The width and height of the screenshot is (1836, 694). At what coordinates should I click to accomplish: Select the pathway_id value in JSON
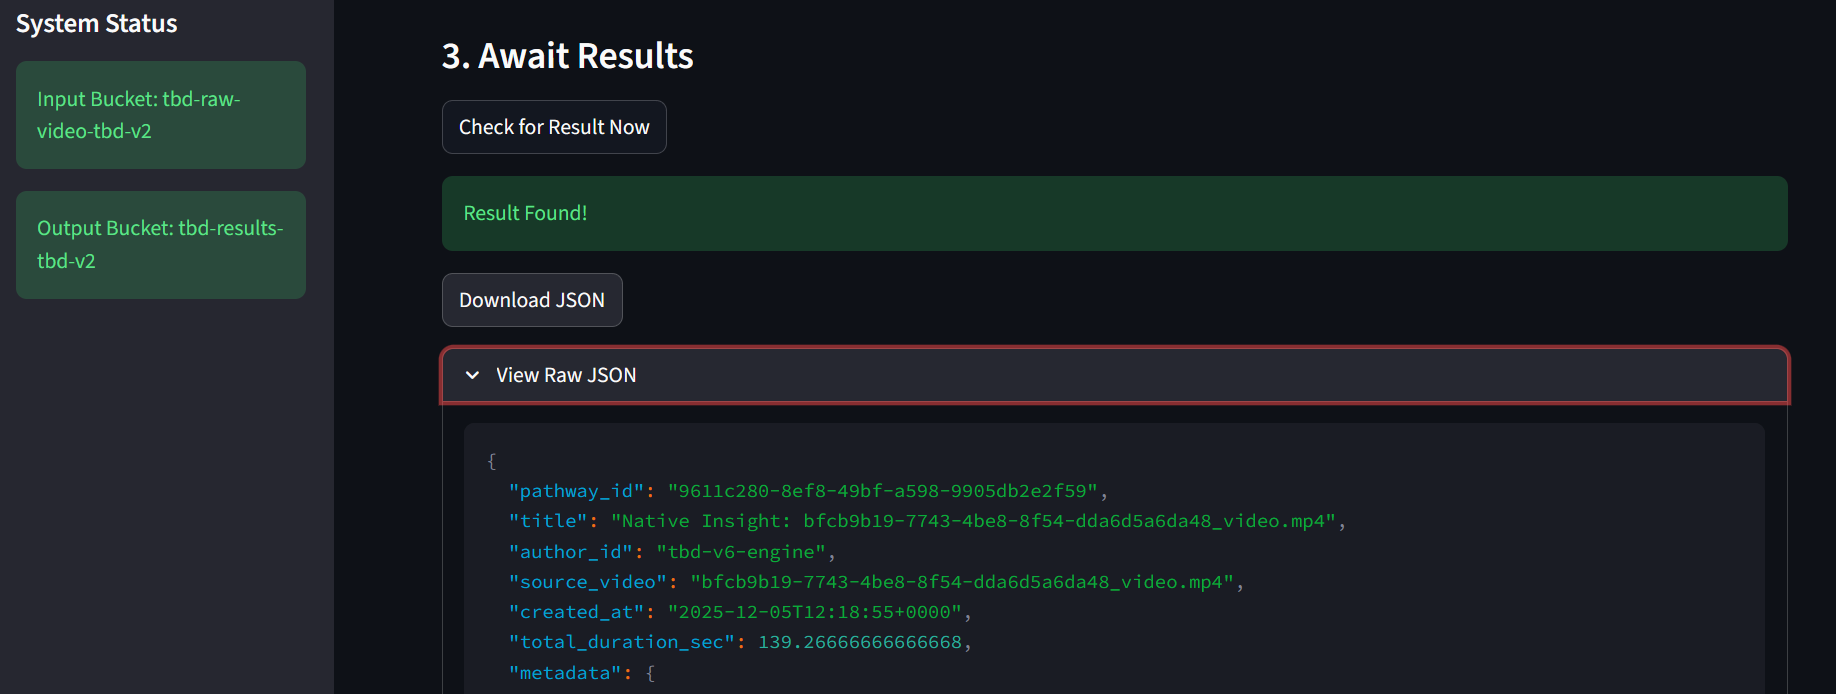[x=883, y=491]
